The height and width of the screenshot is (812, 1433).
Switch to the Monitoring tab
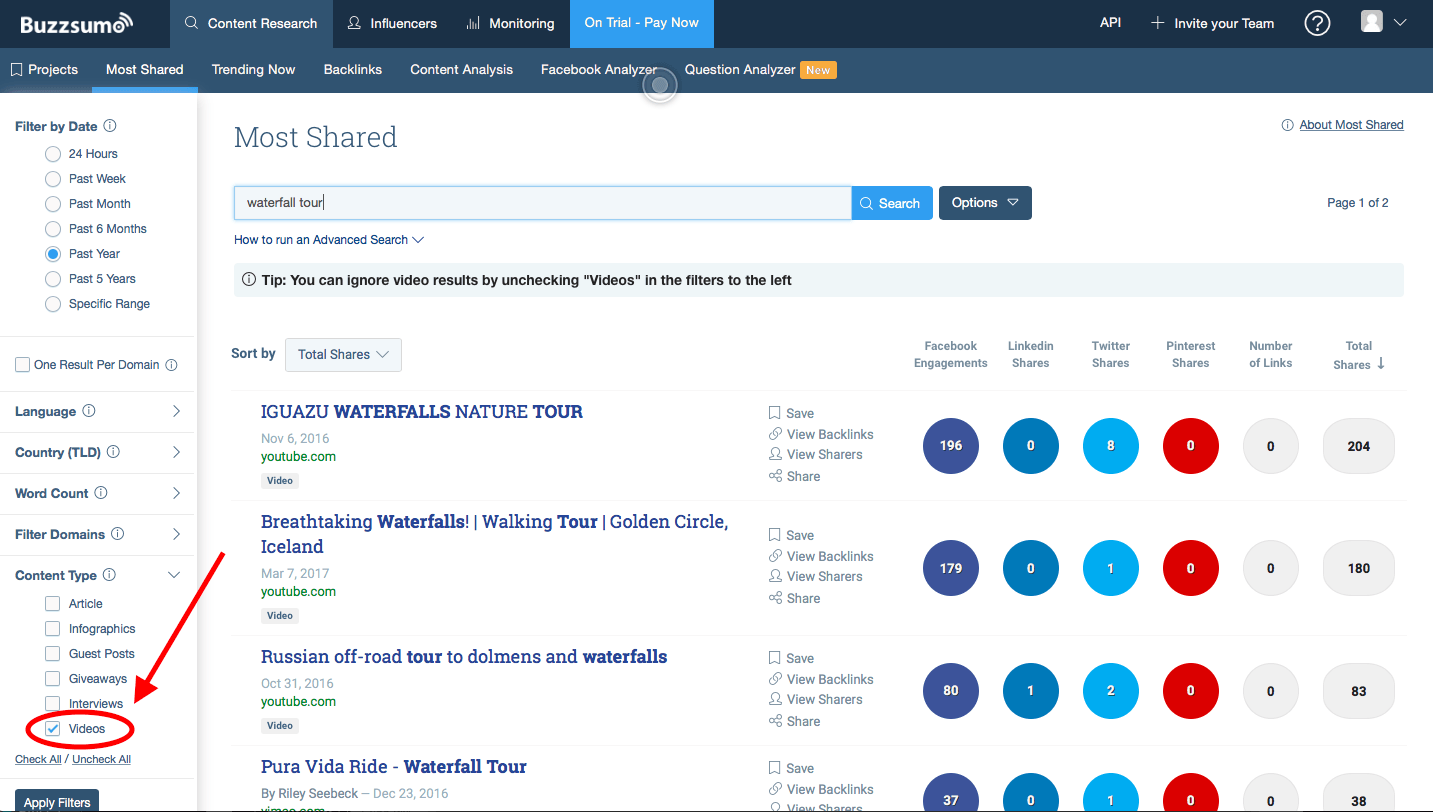pyautogui.click(x=510, y=23)
